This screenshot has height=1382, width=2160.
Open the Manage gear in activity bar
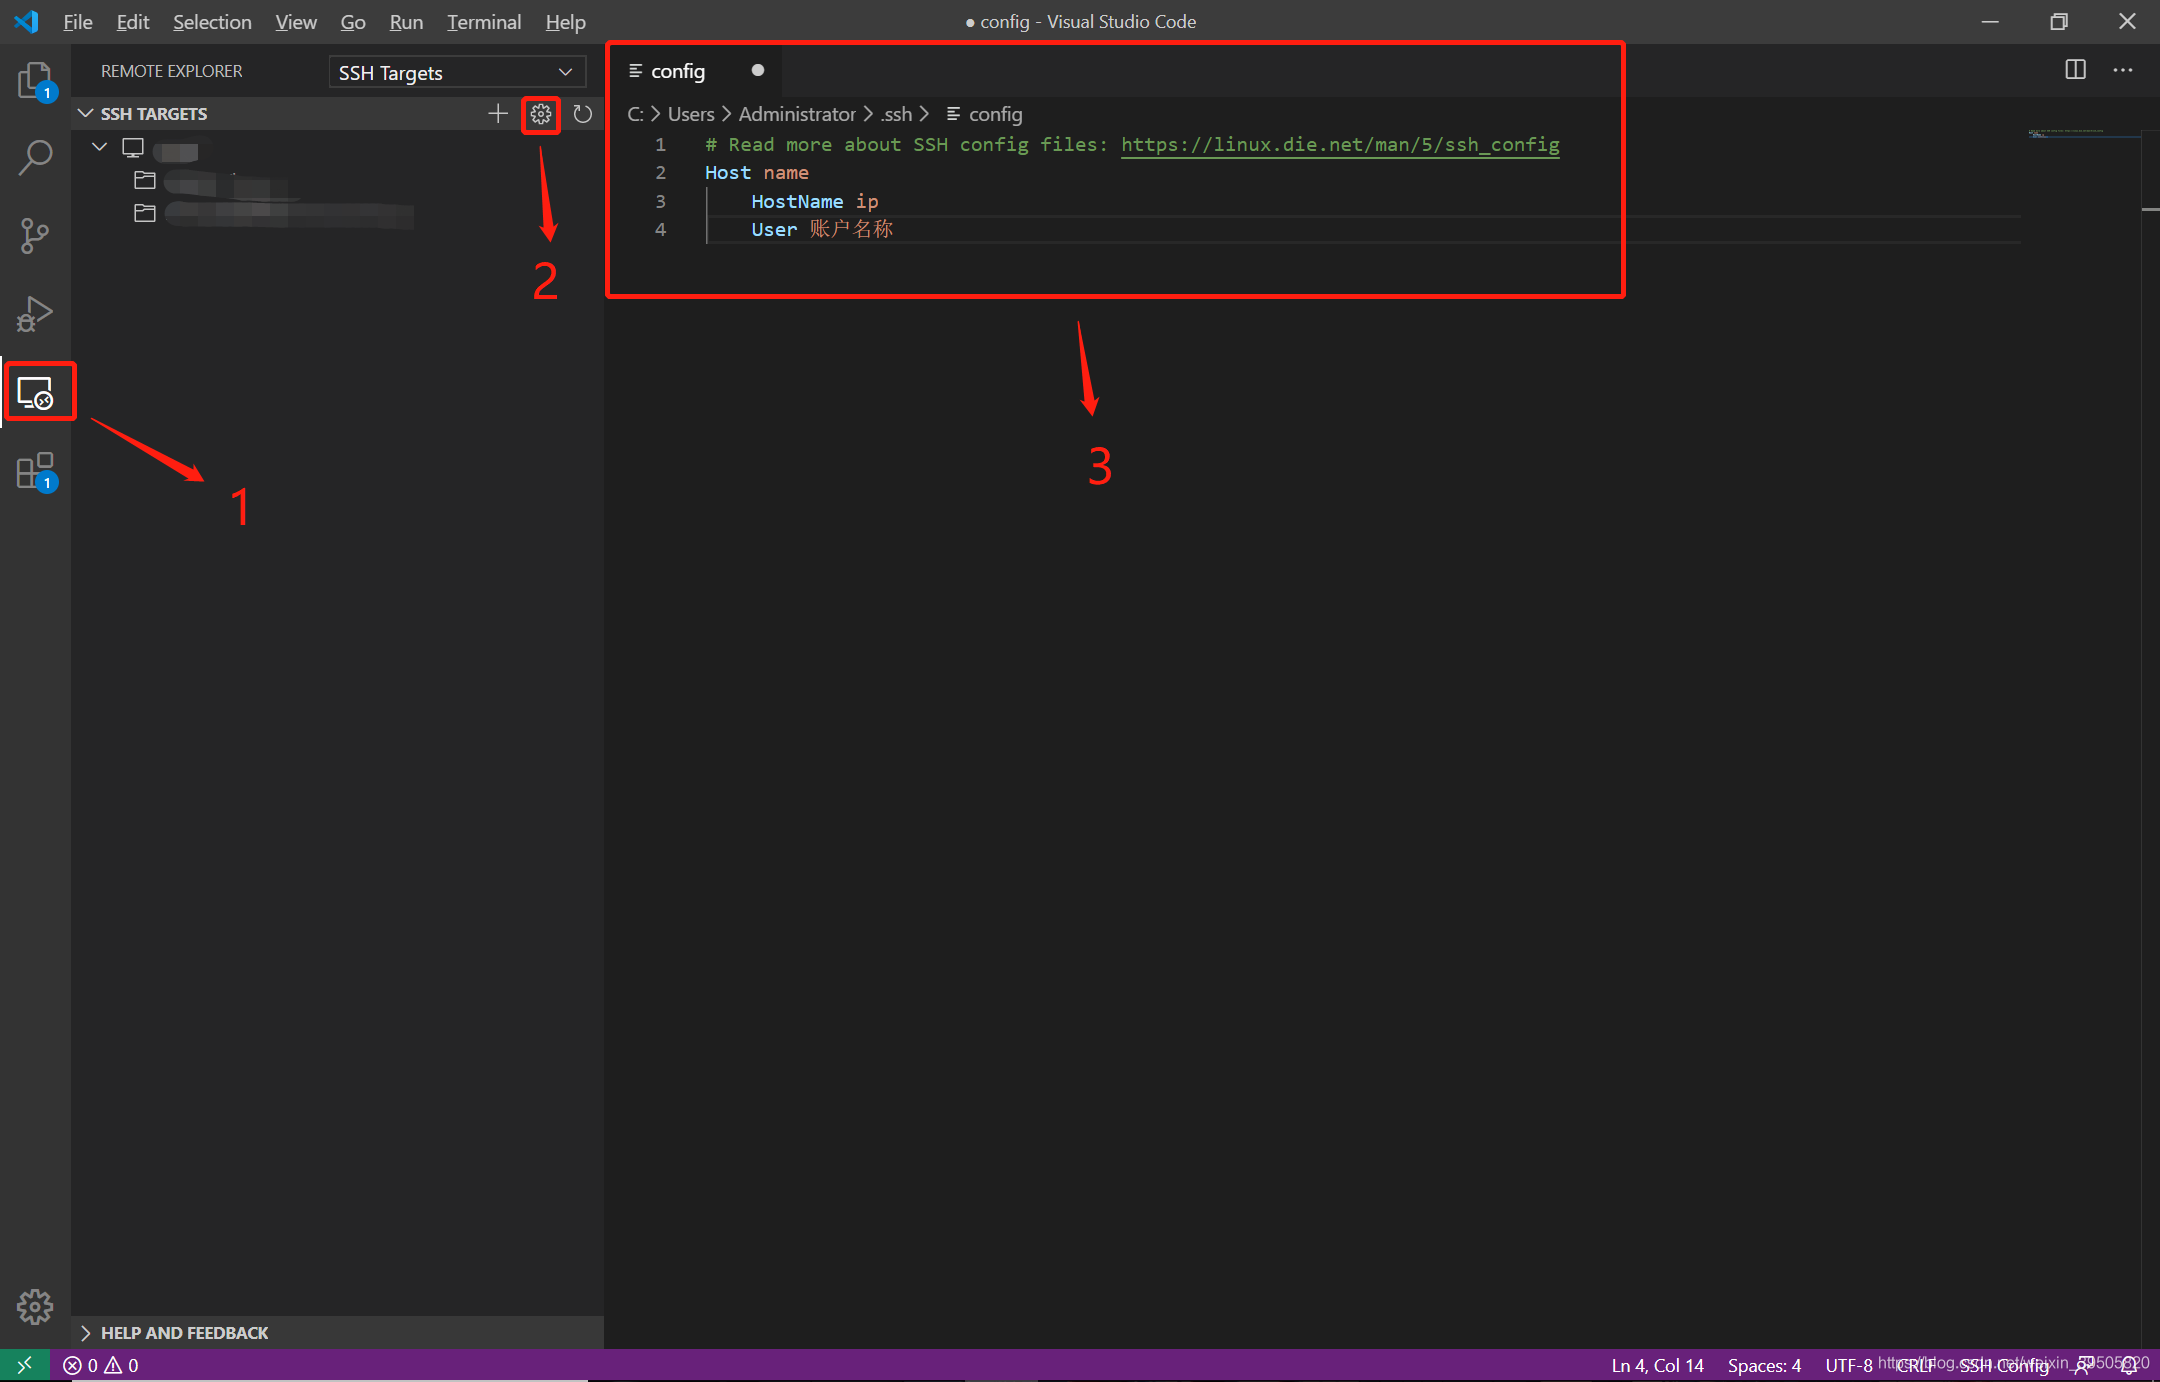tap(35, 1306)
